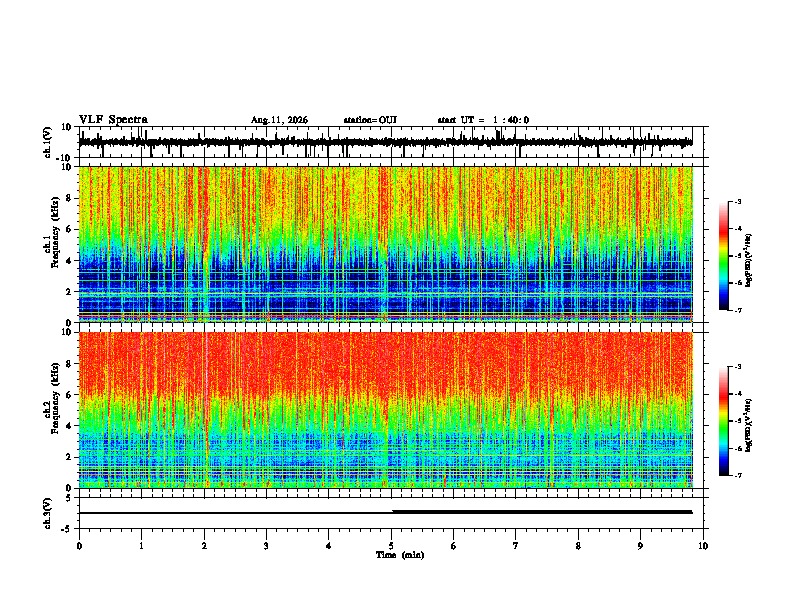Click the '6' kHz tick on ch.1 frequency axis
The image size is (792, 612).
[69, 230]
